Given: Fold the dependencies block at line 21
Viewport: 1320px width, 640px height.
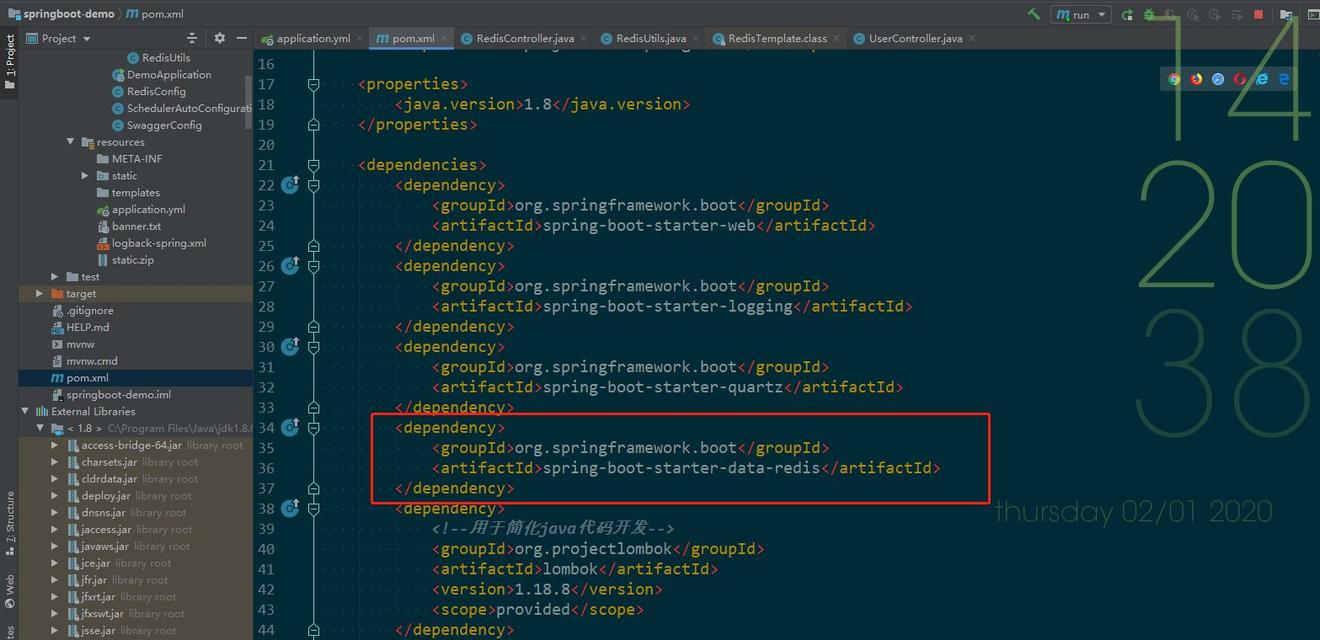Looking at the screenshot, I should click(313, 165).
